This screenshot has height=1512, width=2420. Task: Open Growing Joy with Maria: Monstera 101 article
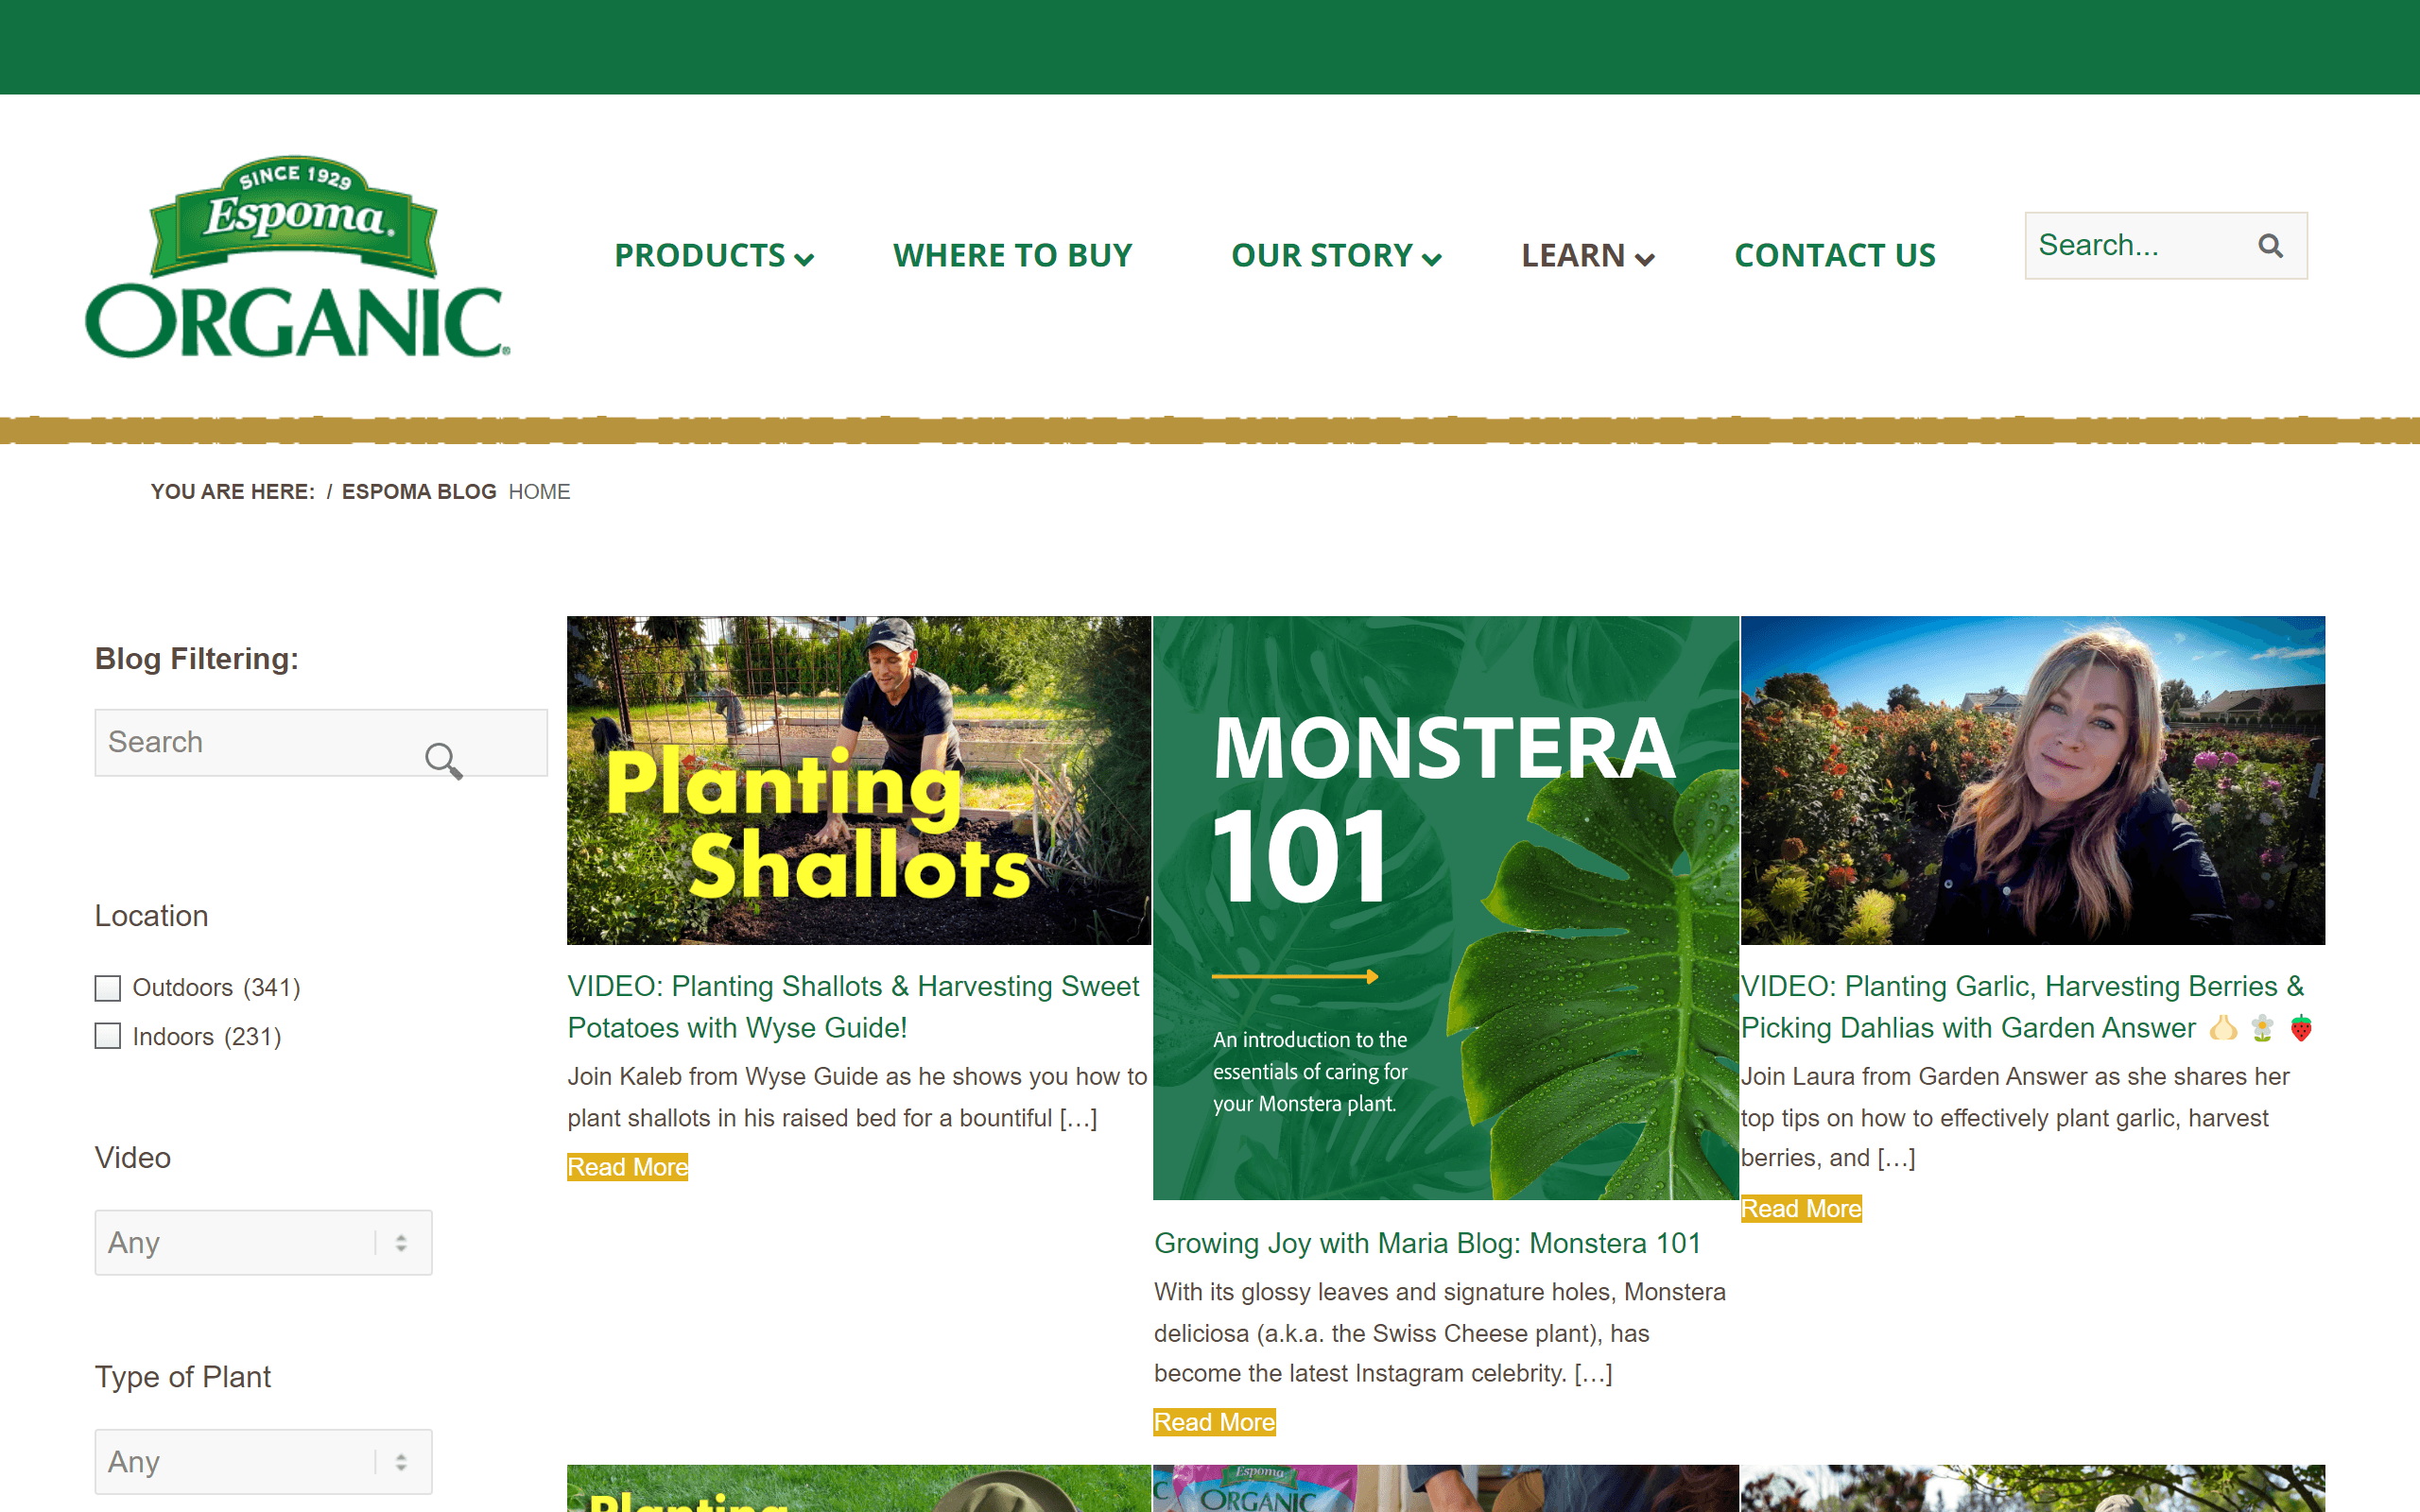(x=1428, y=1243)
